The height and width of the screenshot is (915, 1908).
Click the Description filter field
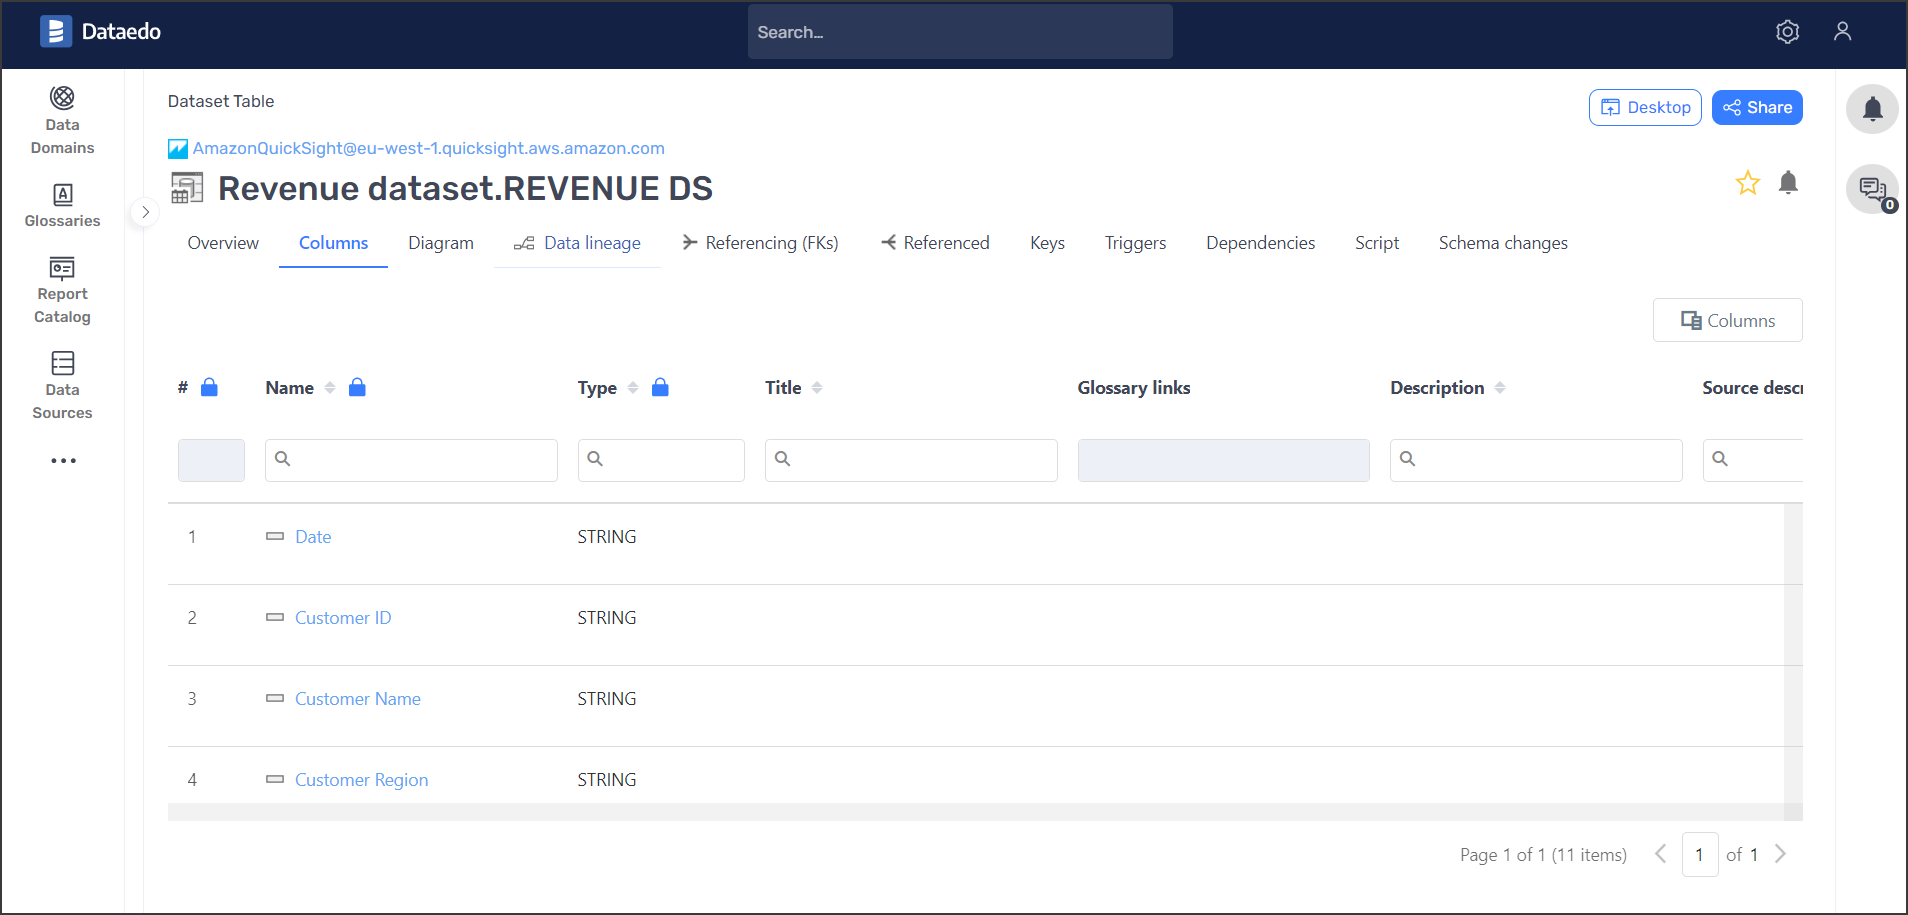(1536, 460)
